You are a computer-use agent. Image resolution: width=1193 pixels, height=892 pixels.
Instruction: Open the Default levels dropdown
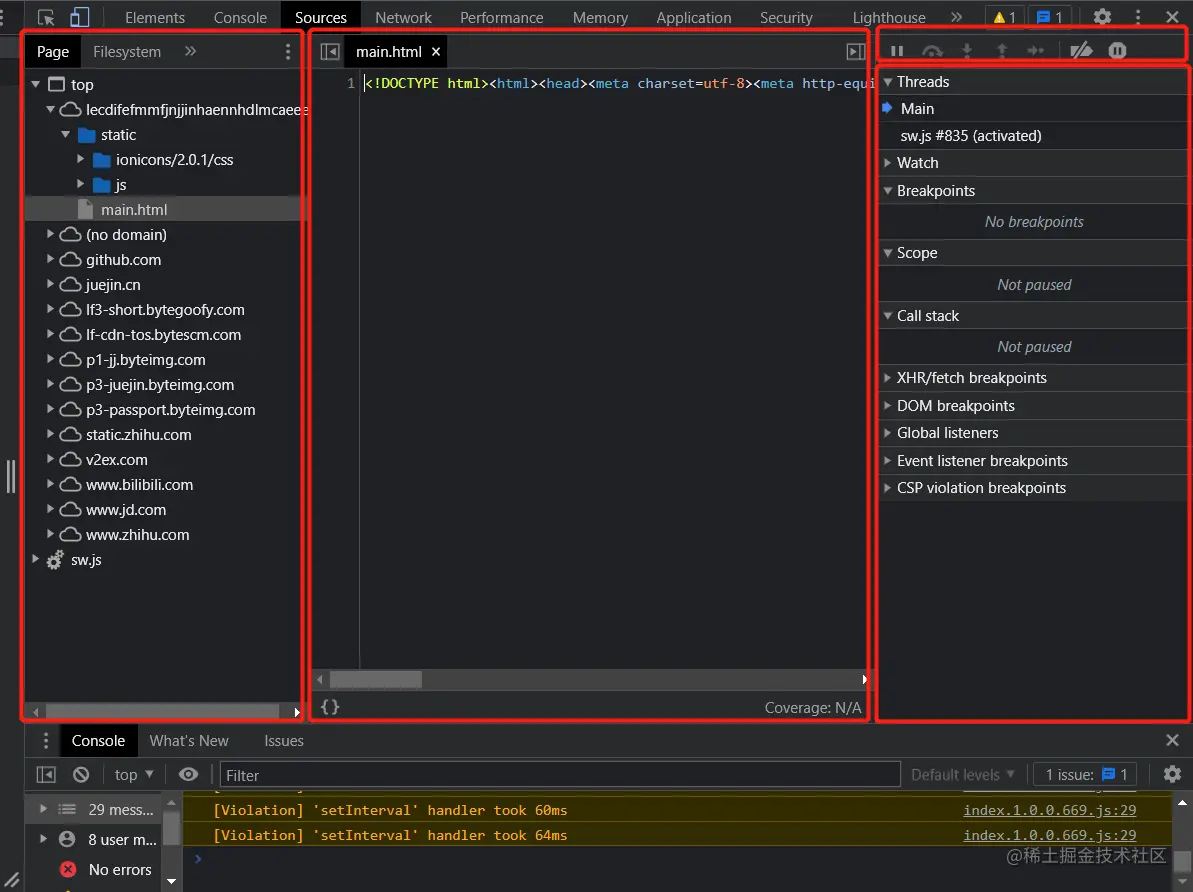962,775
